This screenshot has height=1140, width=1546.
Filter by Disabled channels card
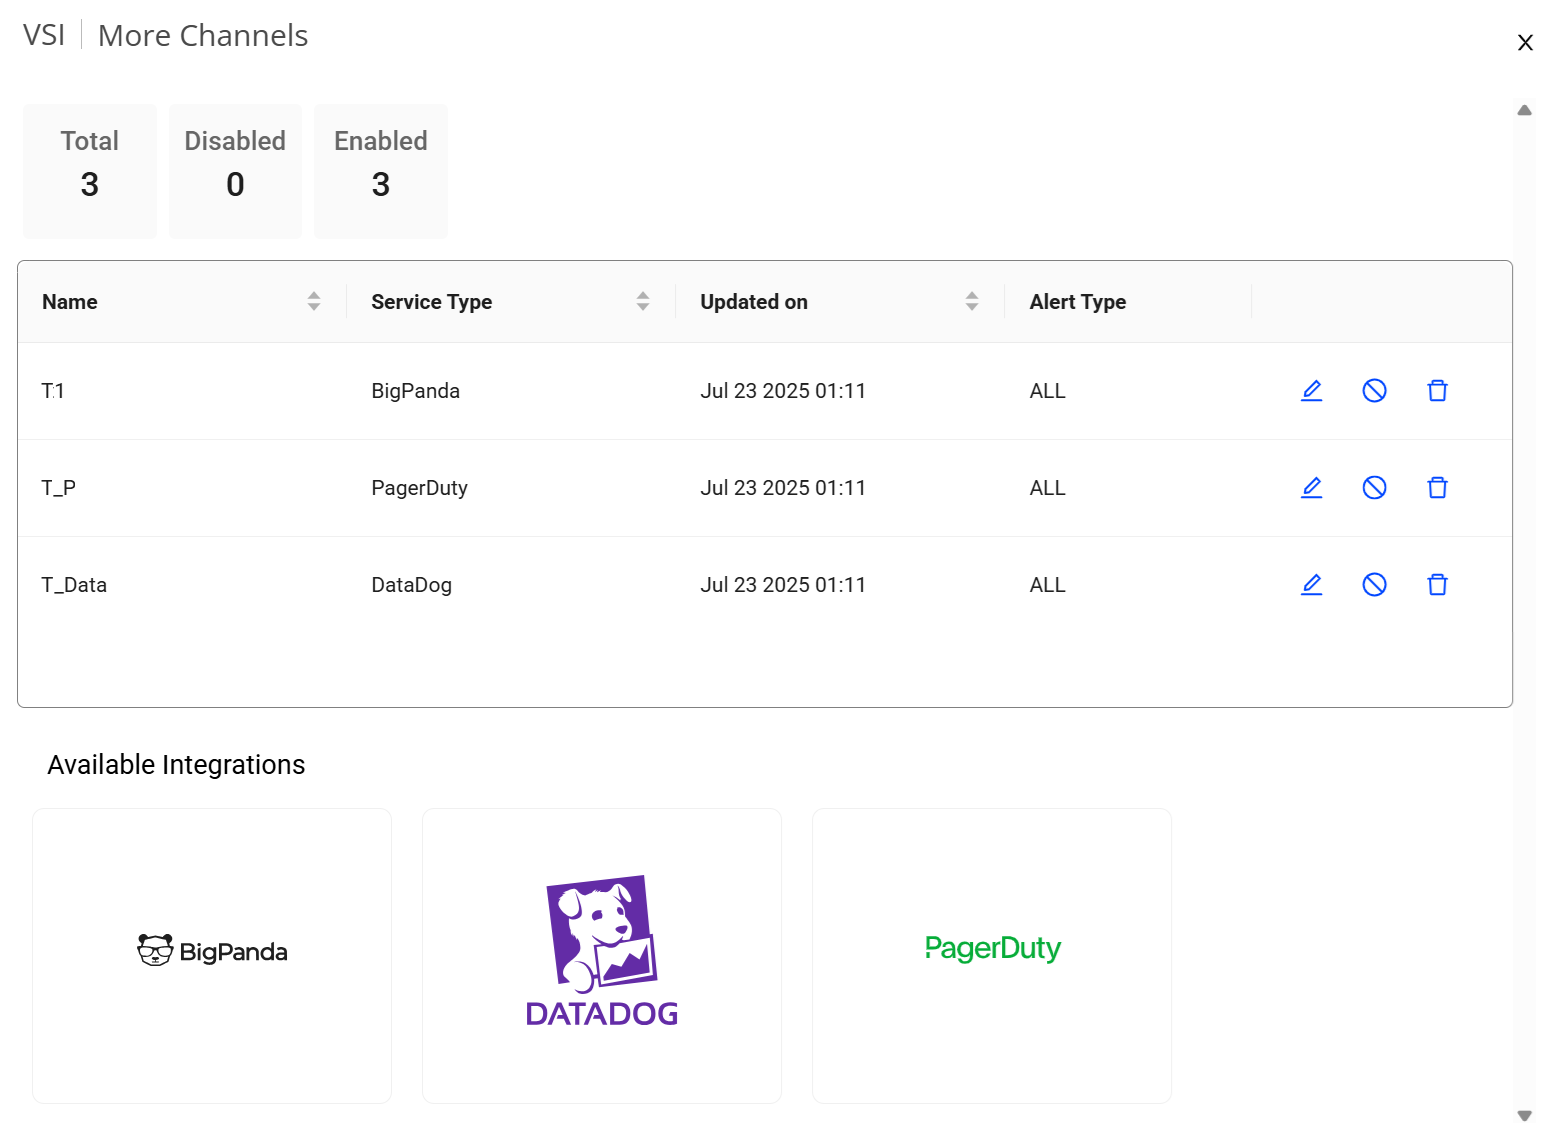(235, 171)
